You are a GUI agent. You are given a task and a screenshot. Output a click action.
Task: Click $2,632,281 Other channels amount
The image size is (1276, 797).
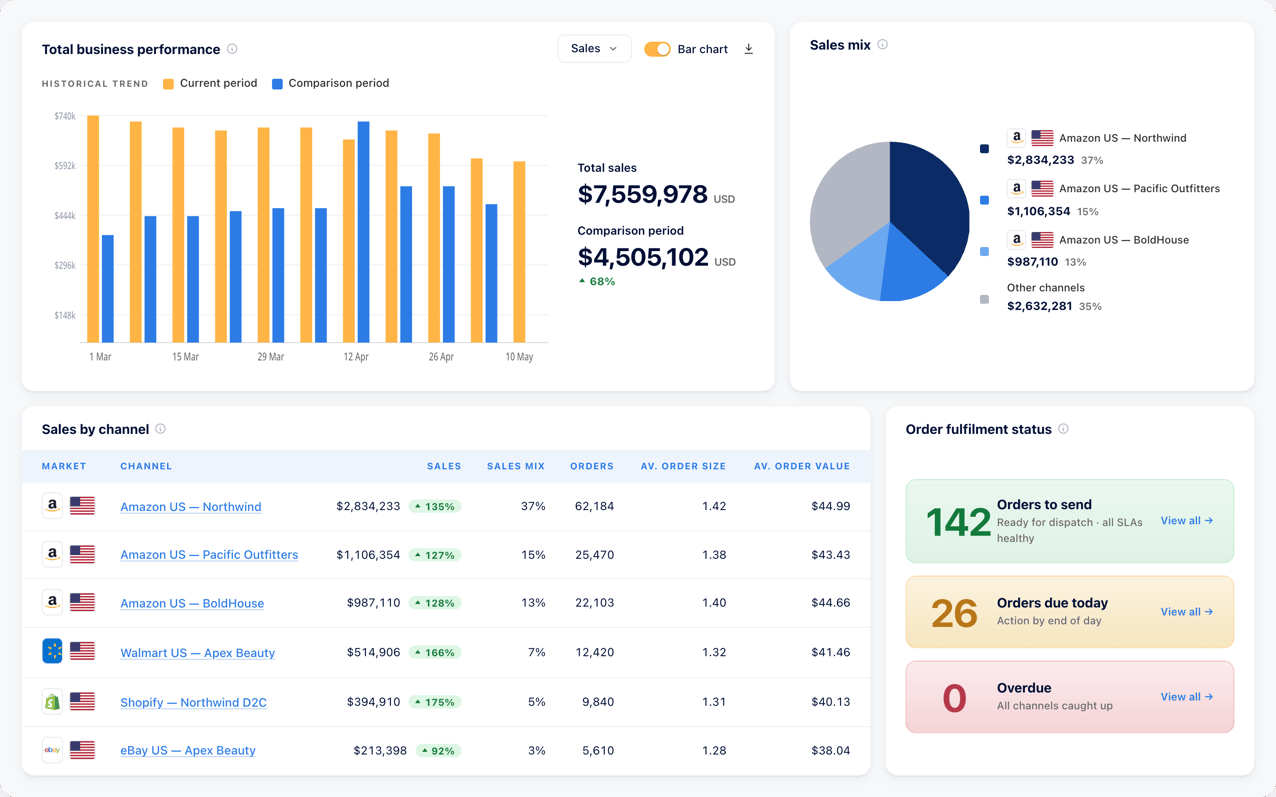pyautogui.click(x=1040, y=306)
